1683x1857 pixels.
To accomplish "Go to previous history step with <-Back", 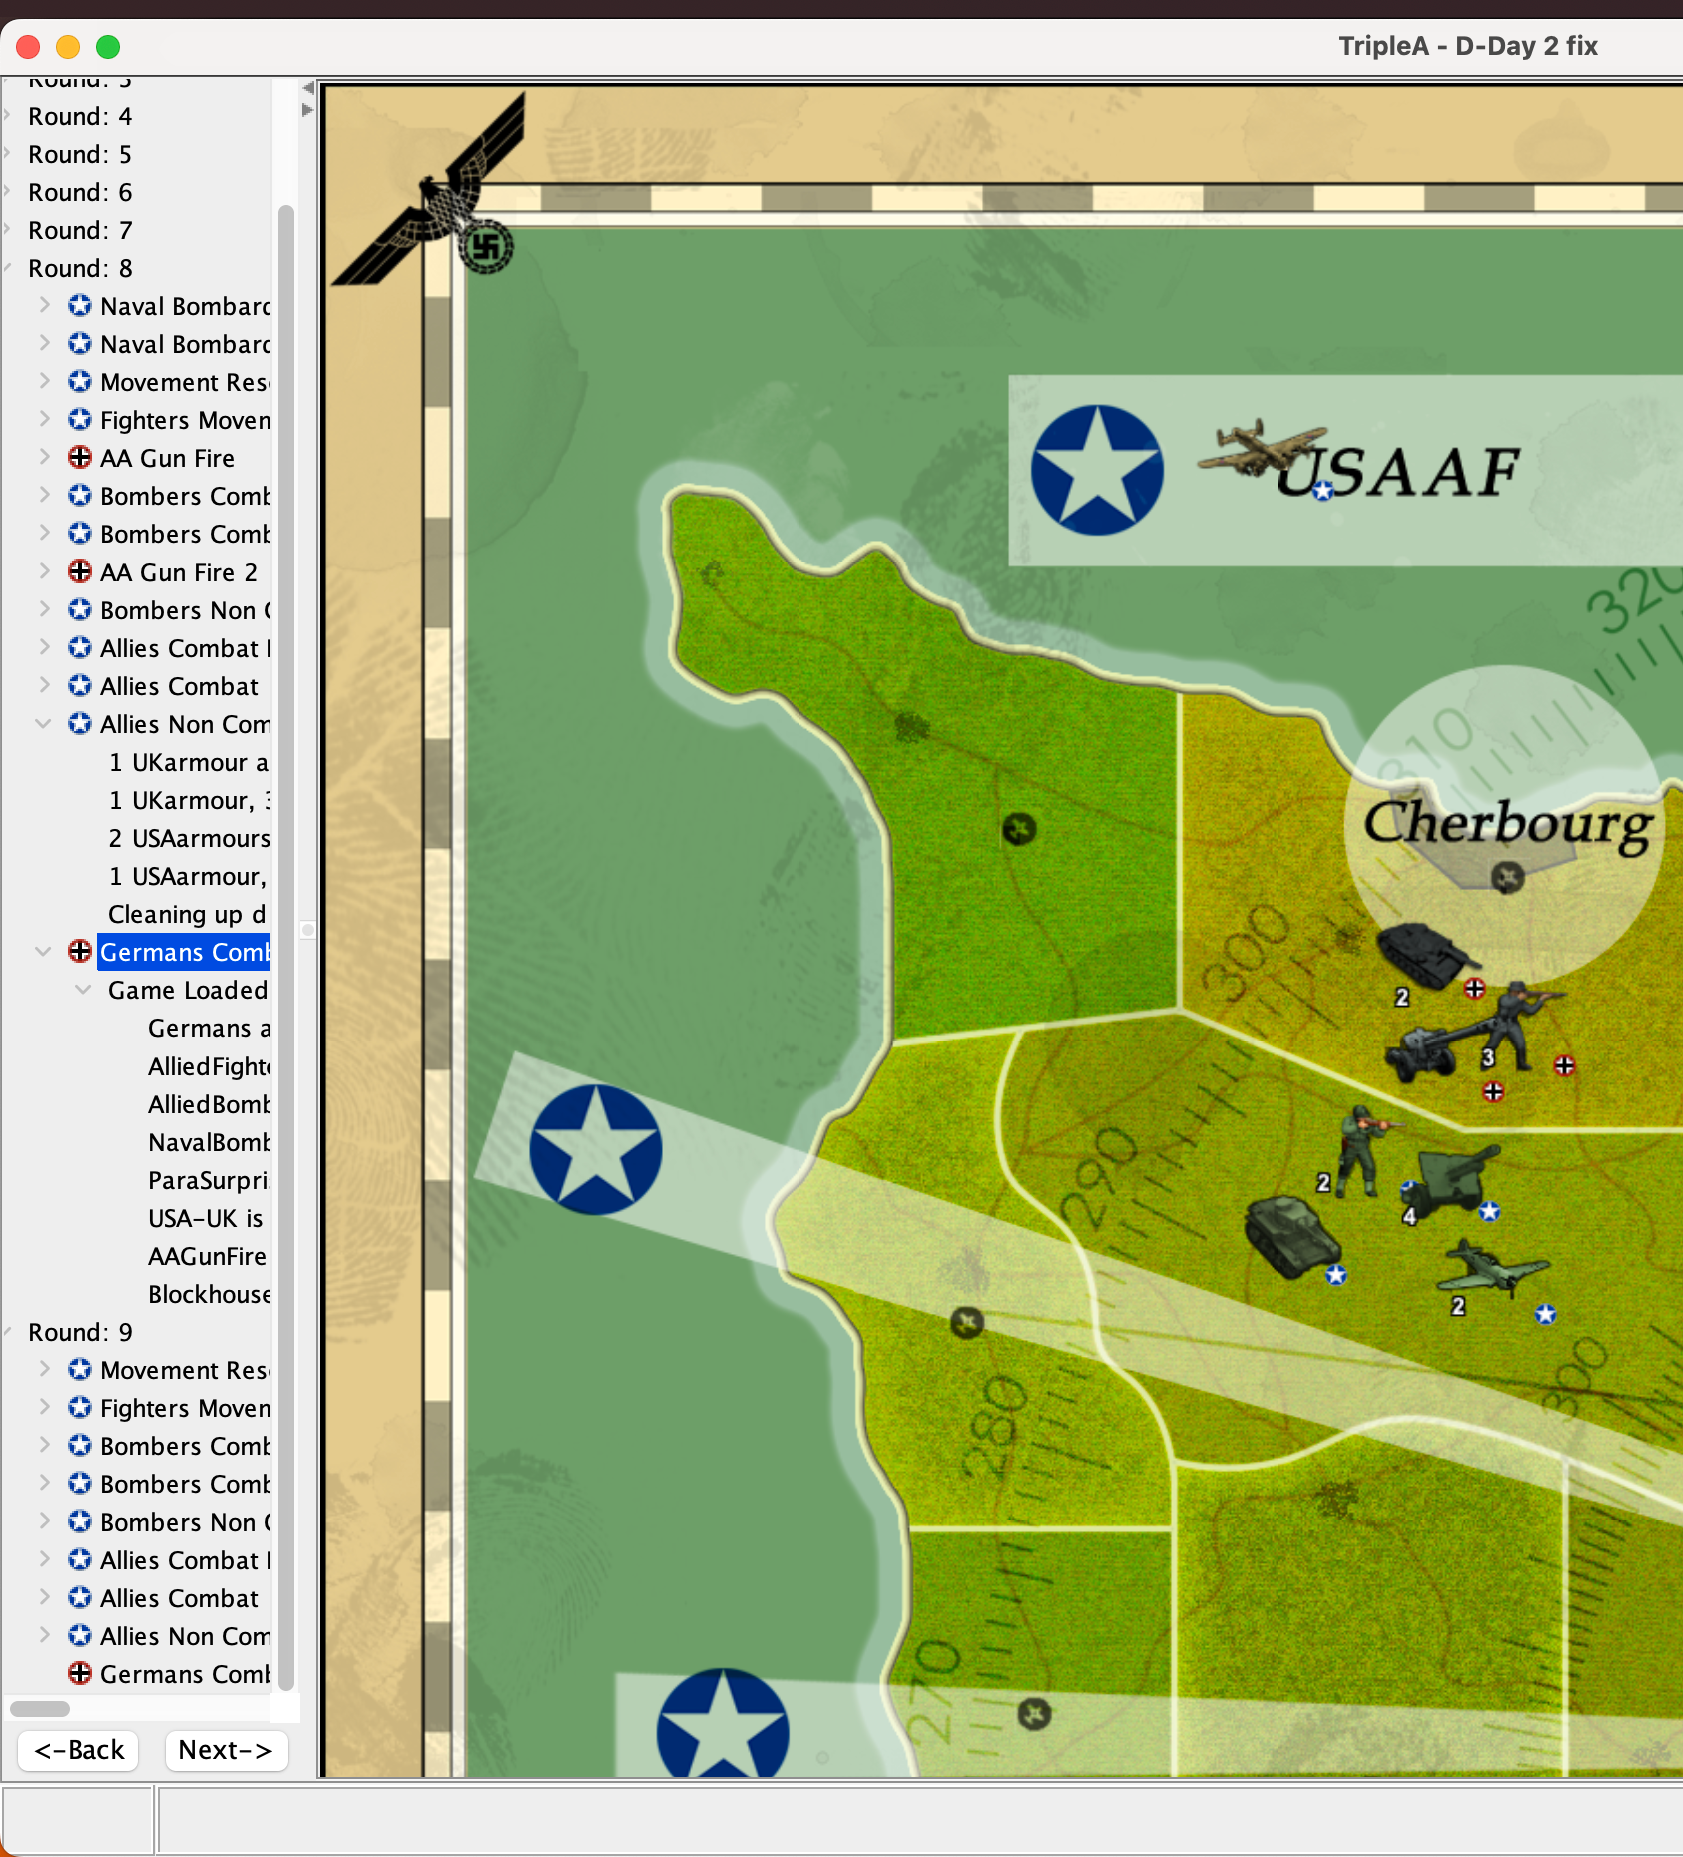I will click(x=78, y=1750).
